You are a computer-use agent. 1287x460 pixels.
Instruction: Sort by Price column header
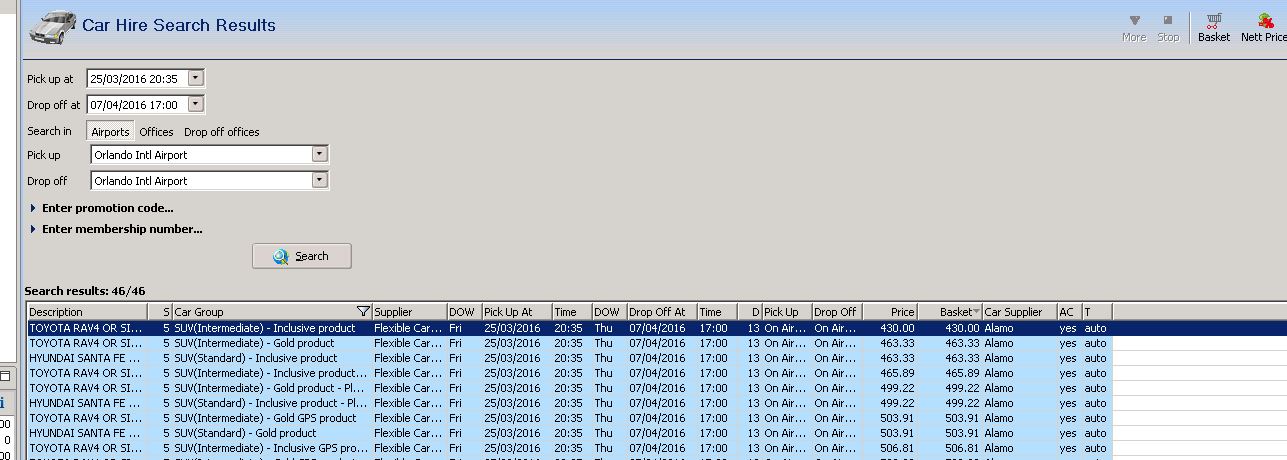(x=890, y=312)
